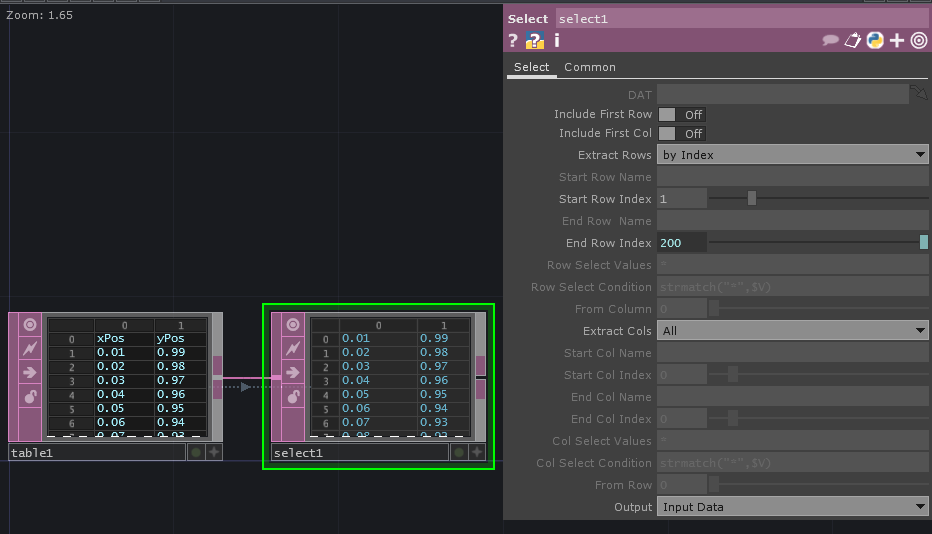Click the viewer active icon on table1
Screen dimensions: 932x534
coord(29,325)
